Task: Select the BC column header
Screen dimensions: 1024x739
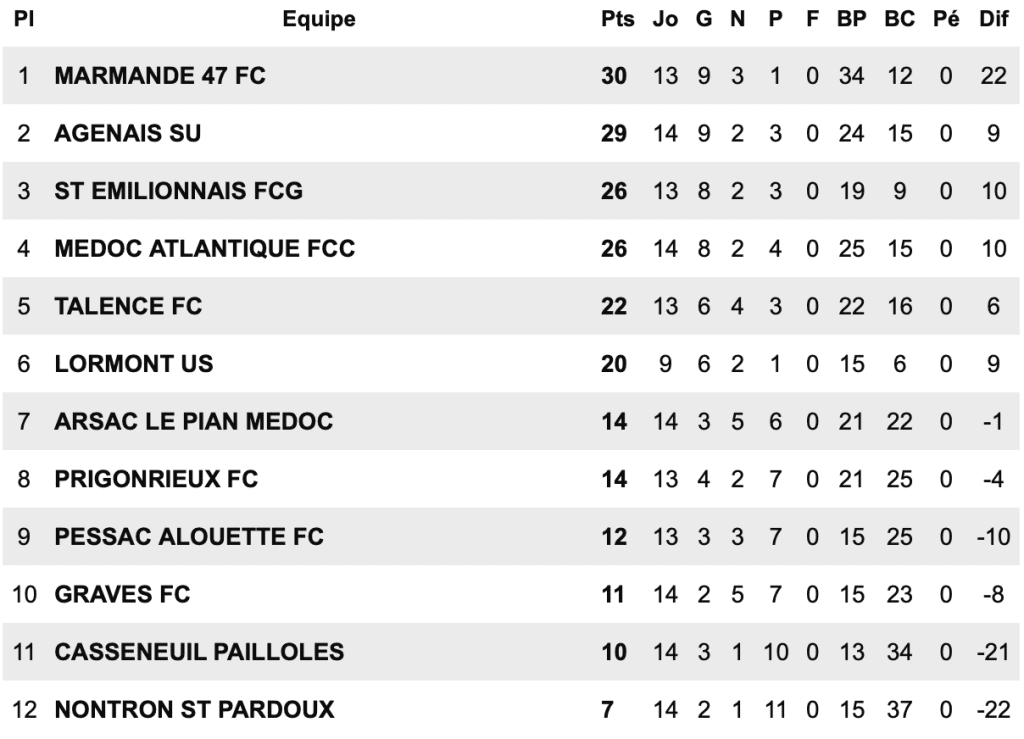Action: tap(900, 19)
